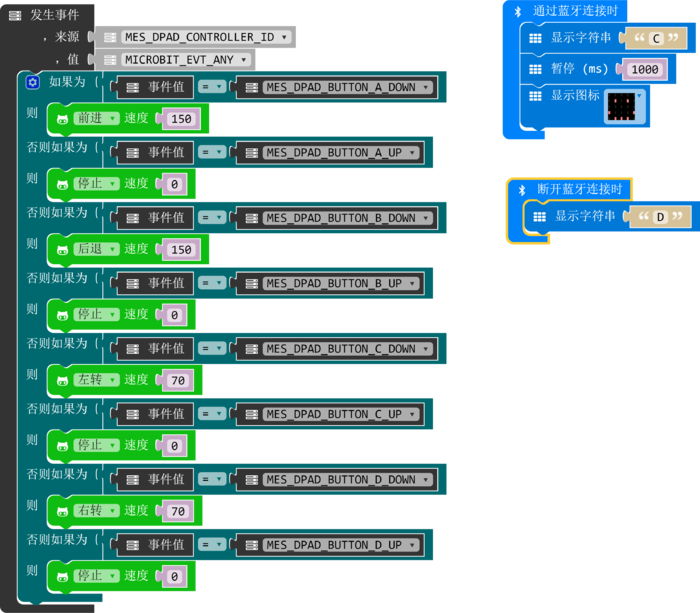Click the 事件值 icon in BUTTON_C_DOWN row

coord(133,349)
